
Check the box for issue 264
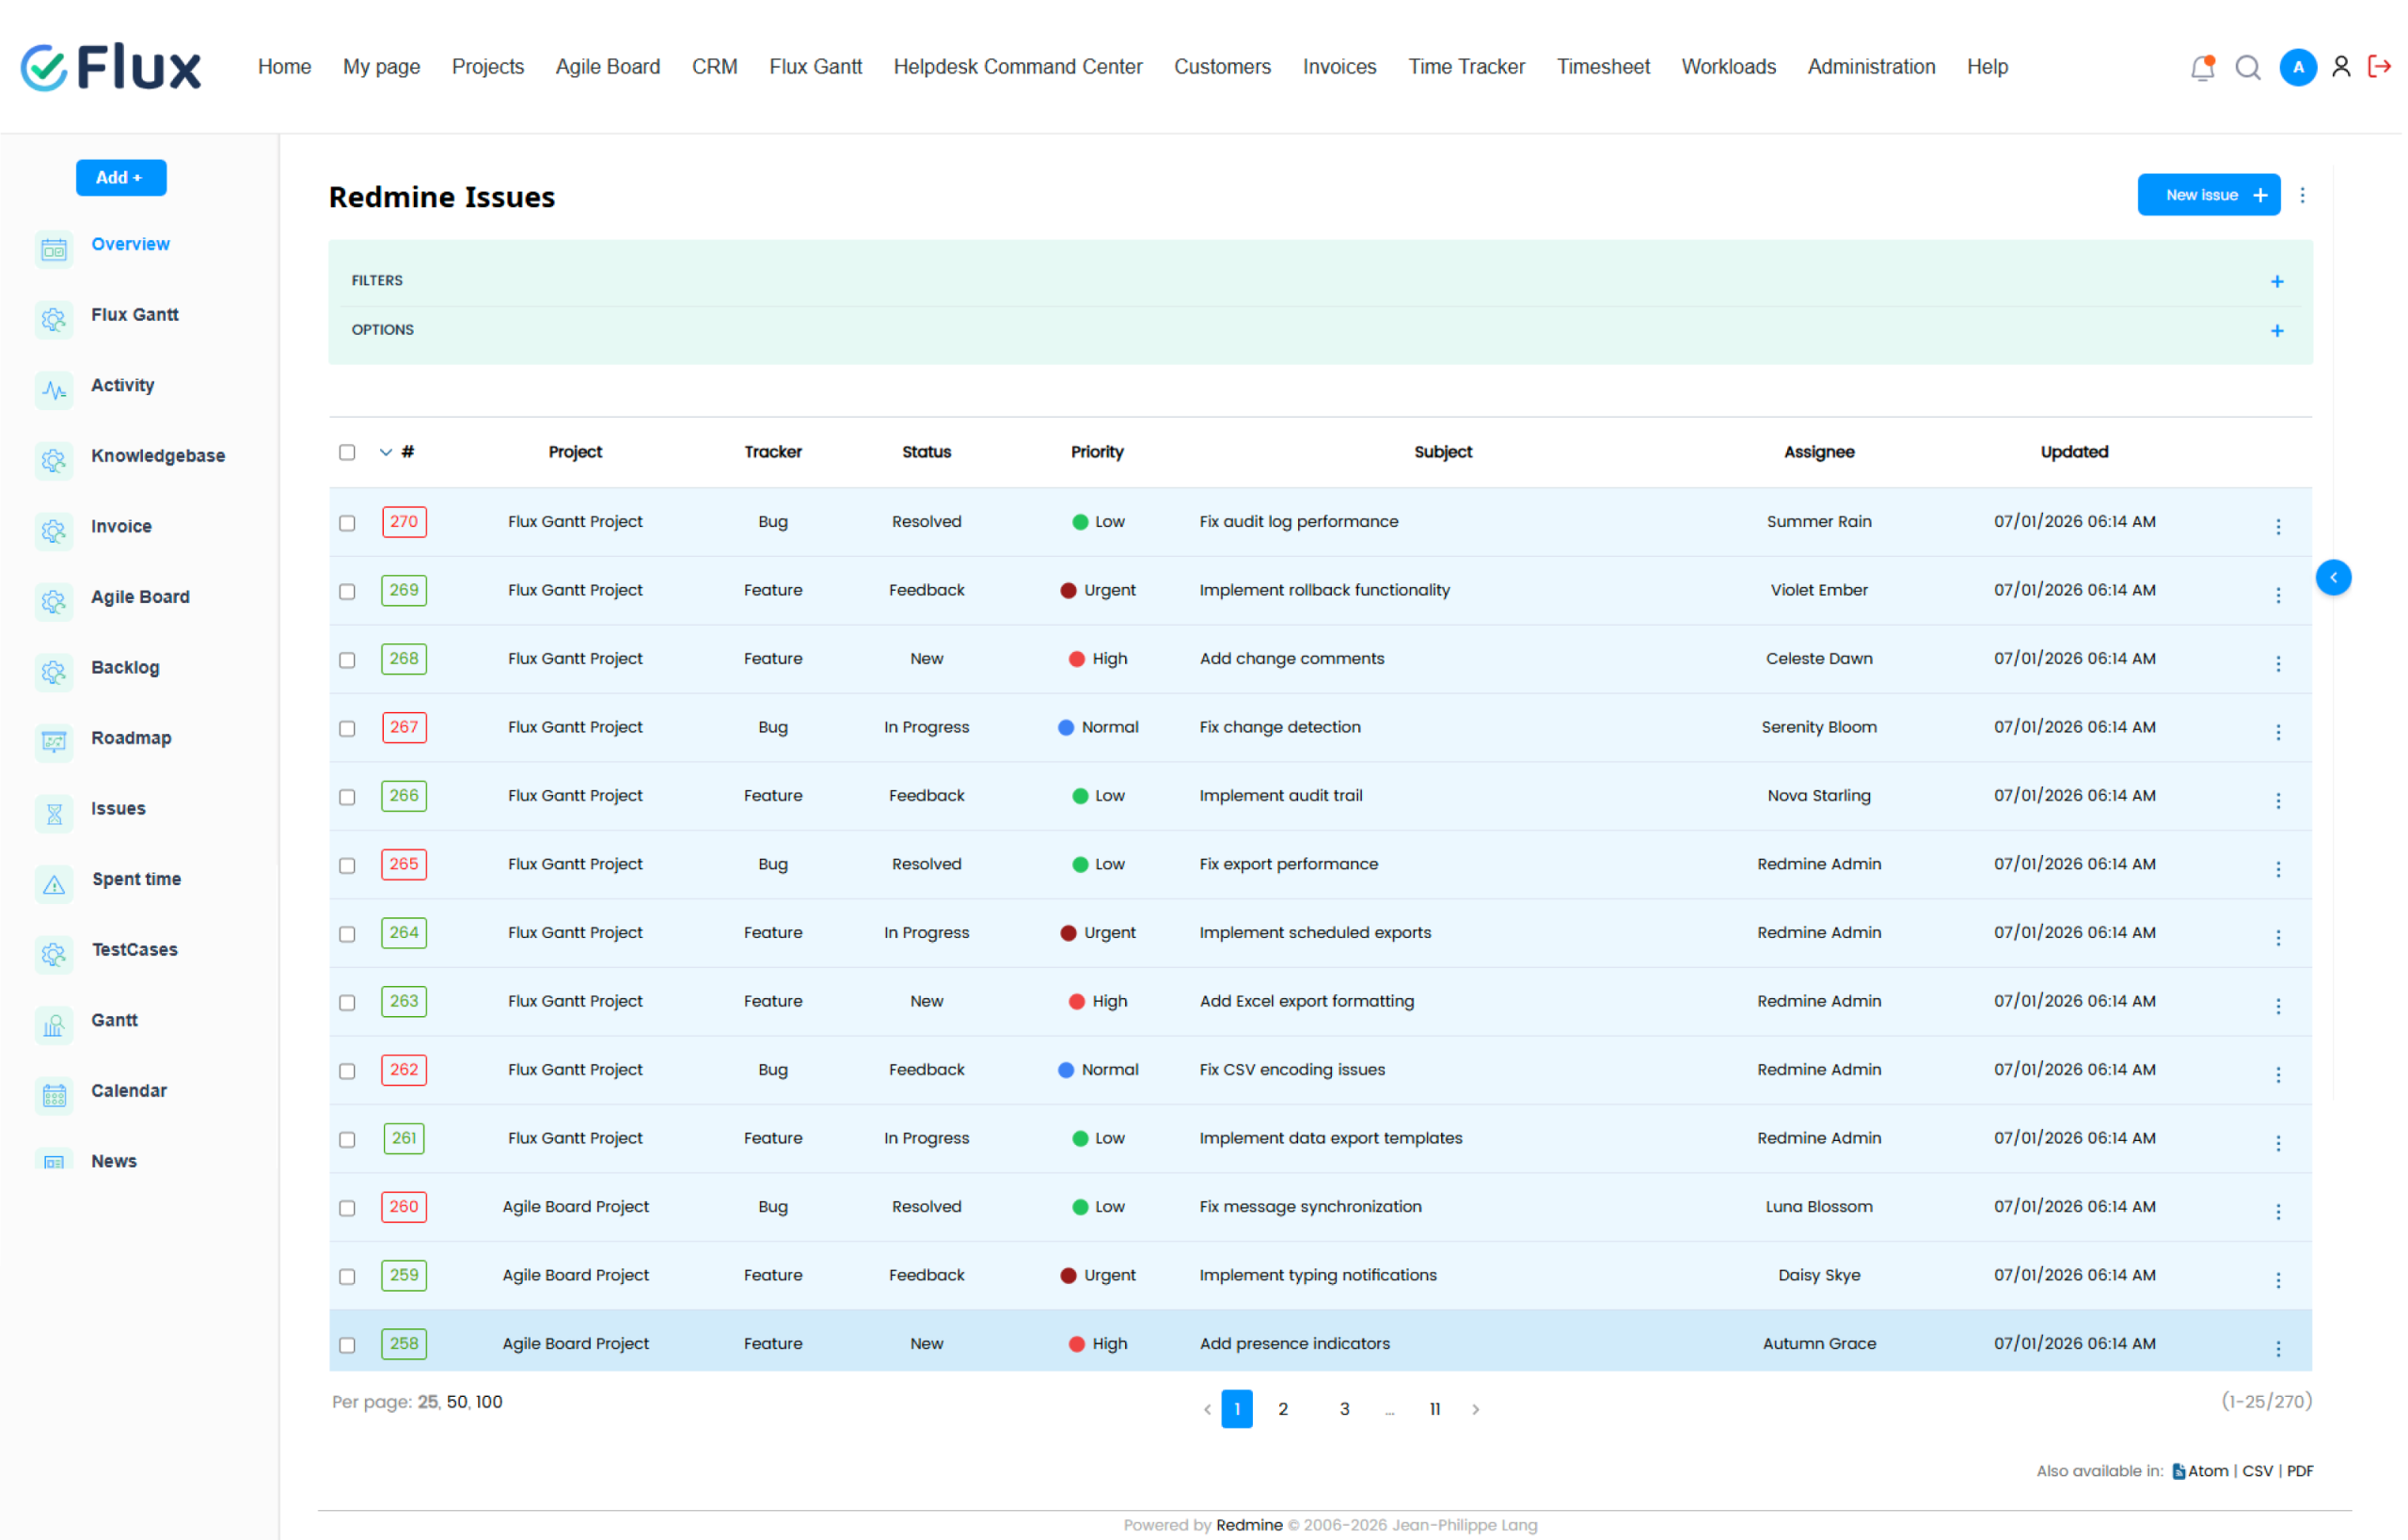pyautogui.click(x=347, y=934)
